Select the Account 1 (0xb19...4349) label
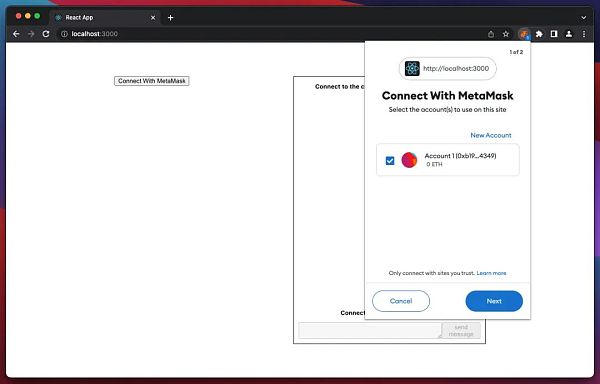The height and width of the screenshot is (384, 600). [460, 156]
